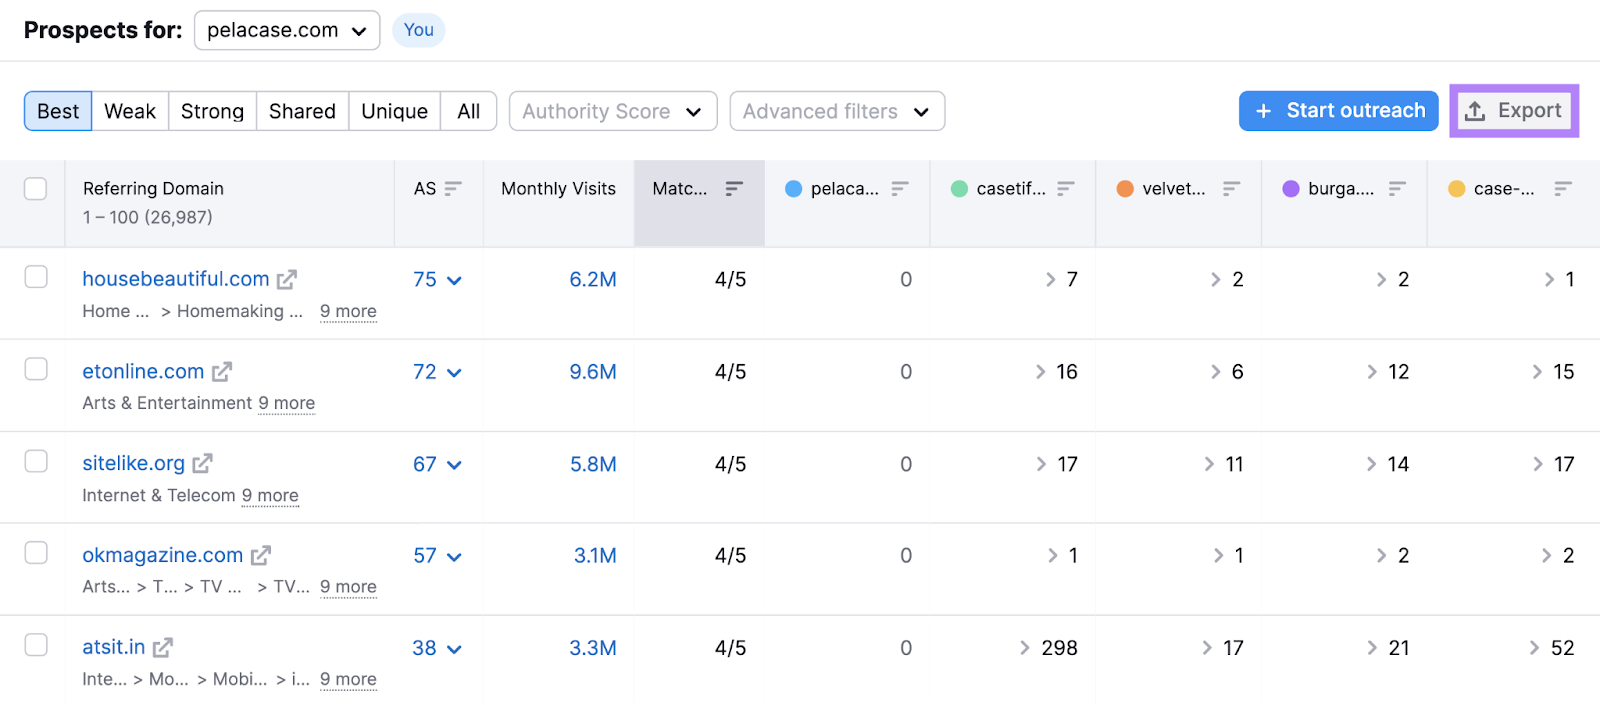Open sitelike.org in new tab icon

pos(203,464)
